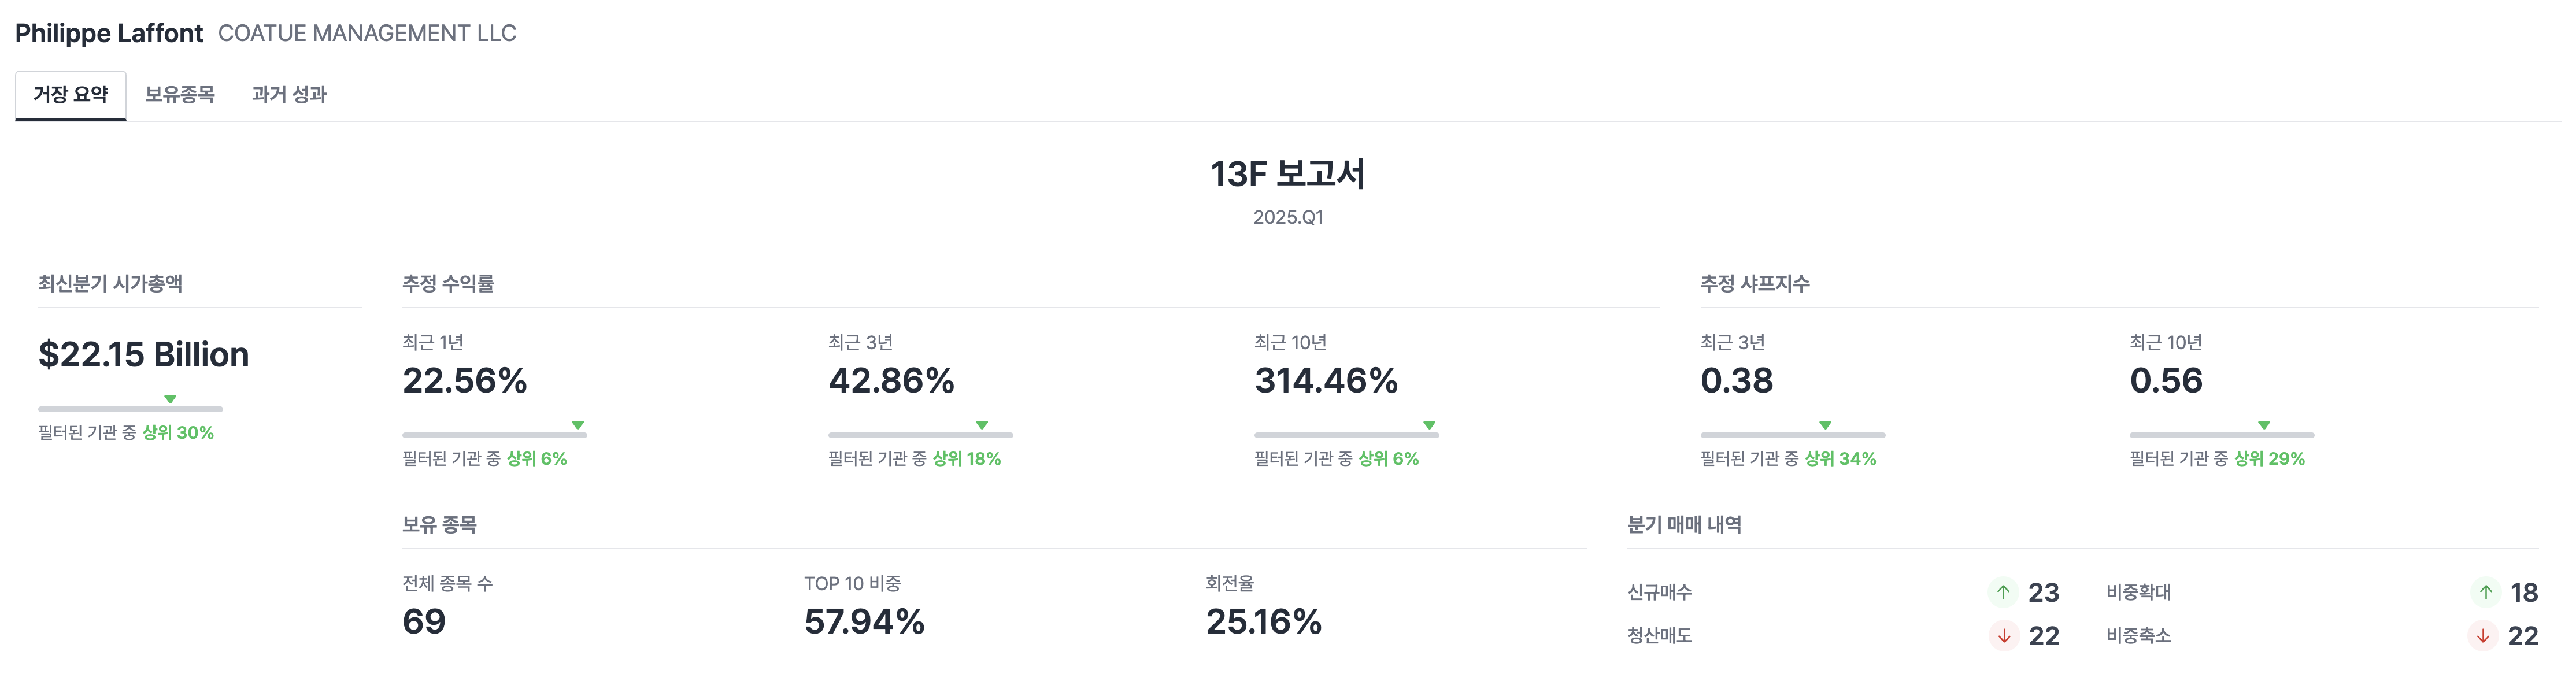The image size is (2576, 696).
Task: Click the 비중확대 count of 18
Action: [x=2523, y=593]
